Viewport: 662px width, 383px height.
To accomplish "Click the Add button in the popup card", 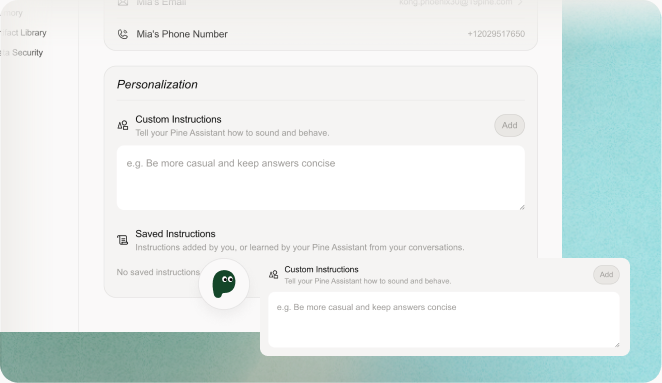I will tap(606, 274).
